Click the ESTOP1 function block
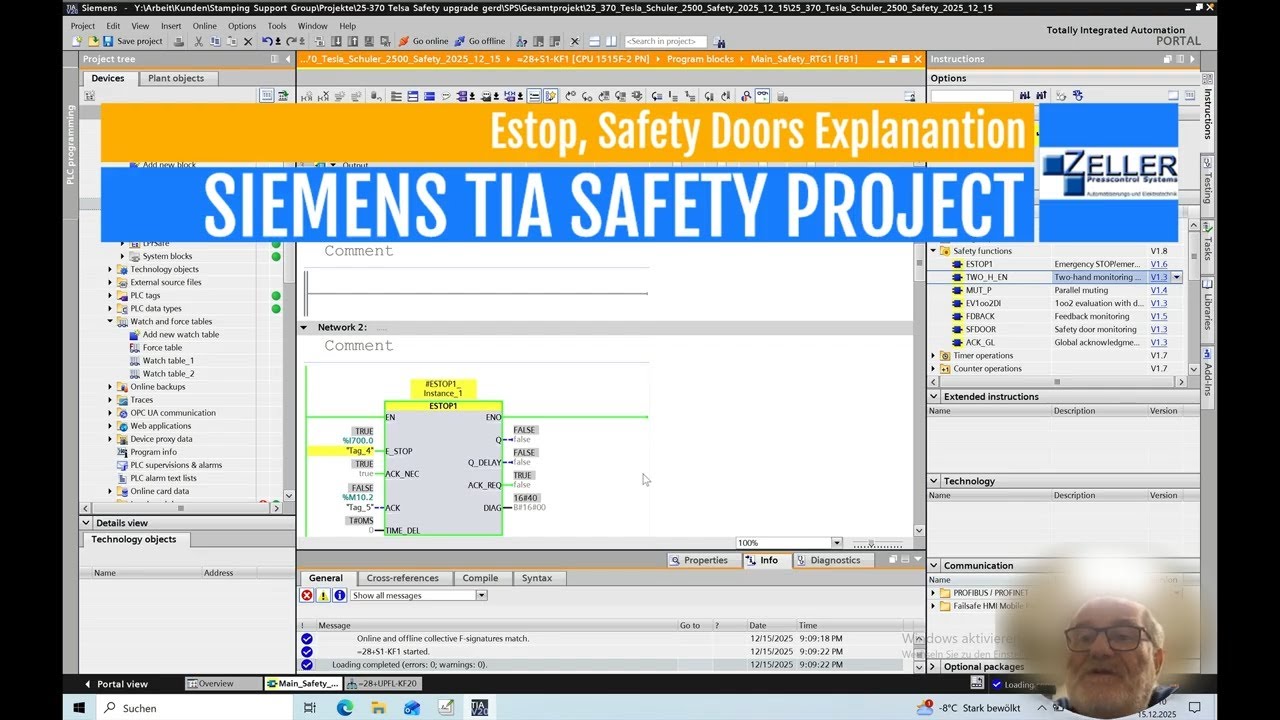 tap(443, 470)
